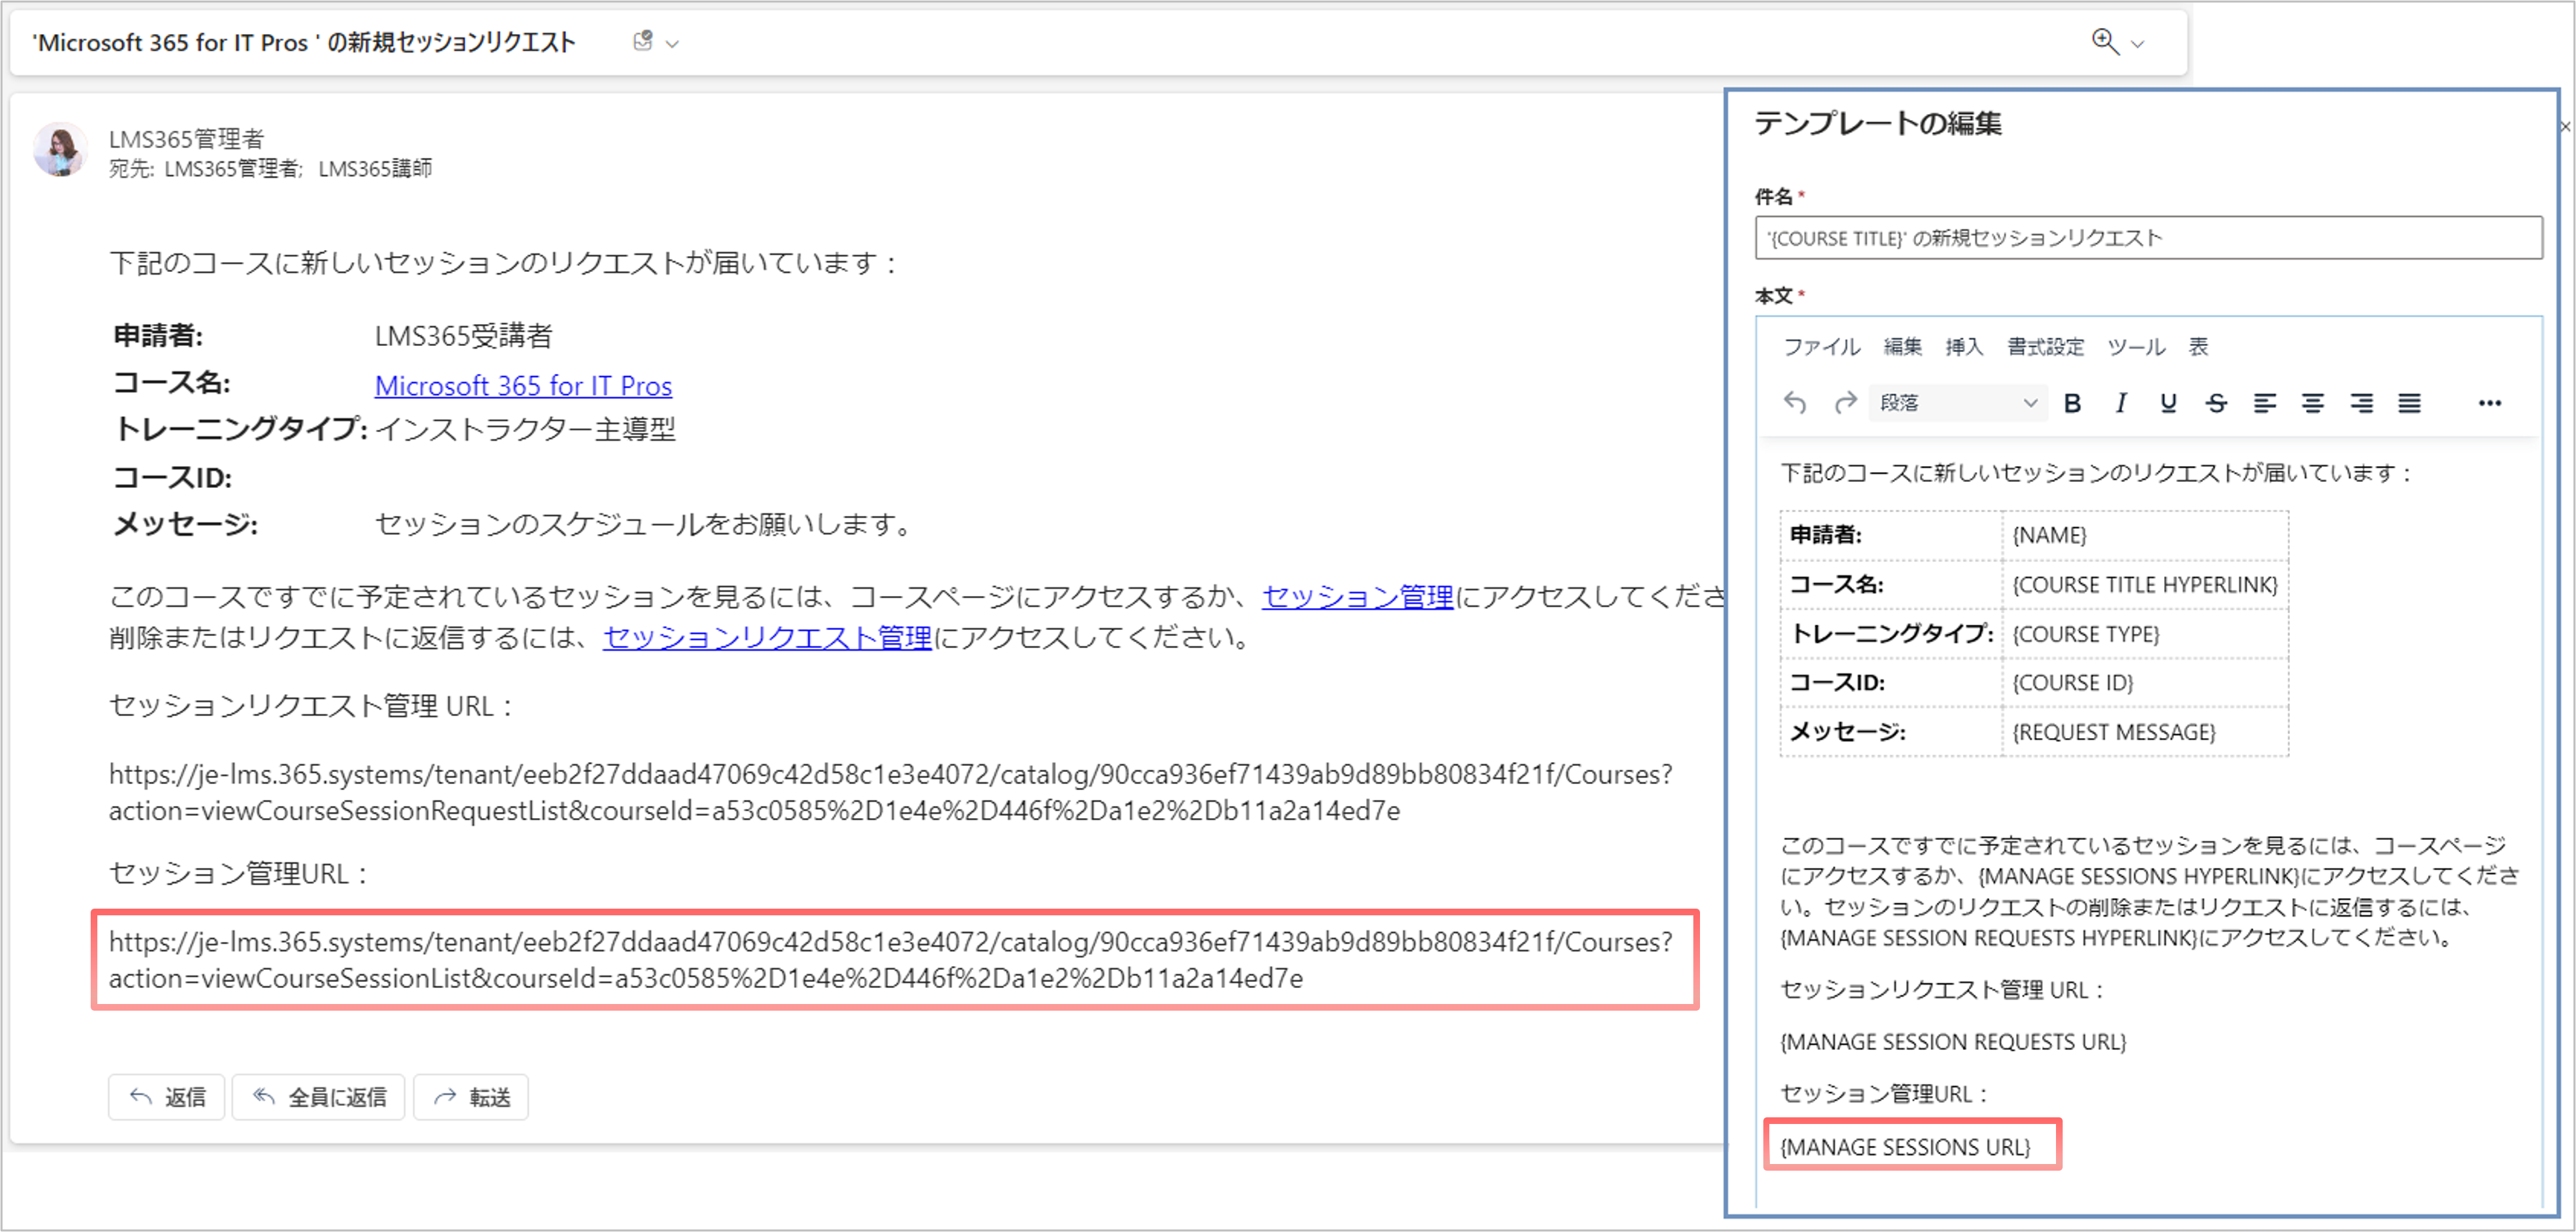This screenshot has height=1232, width=2576.
Task: Click LMS365受講者 applicant value
Action: click(x=463, y=336)
